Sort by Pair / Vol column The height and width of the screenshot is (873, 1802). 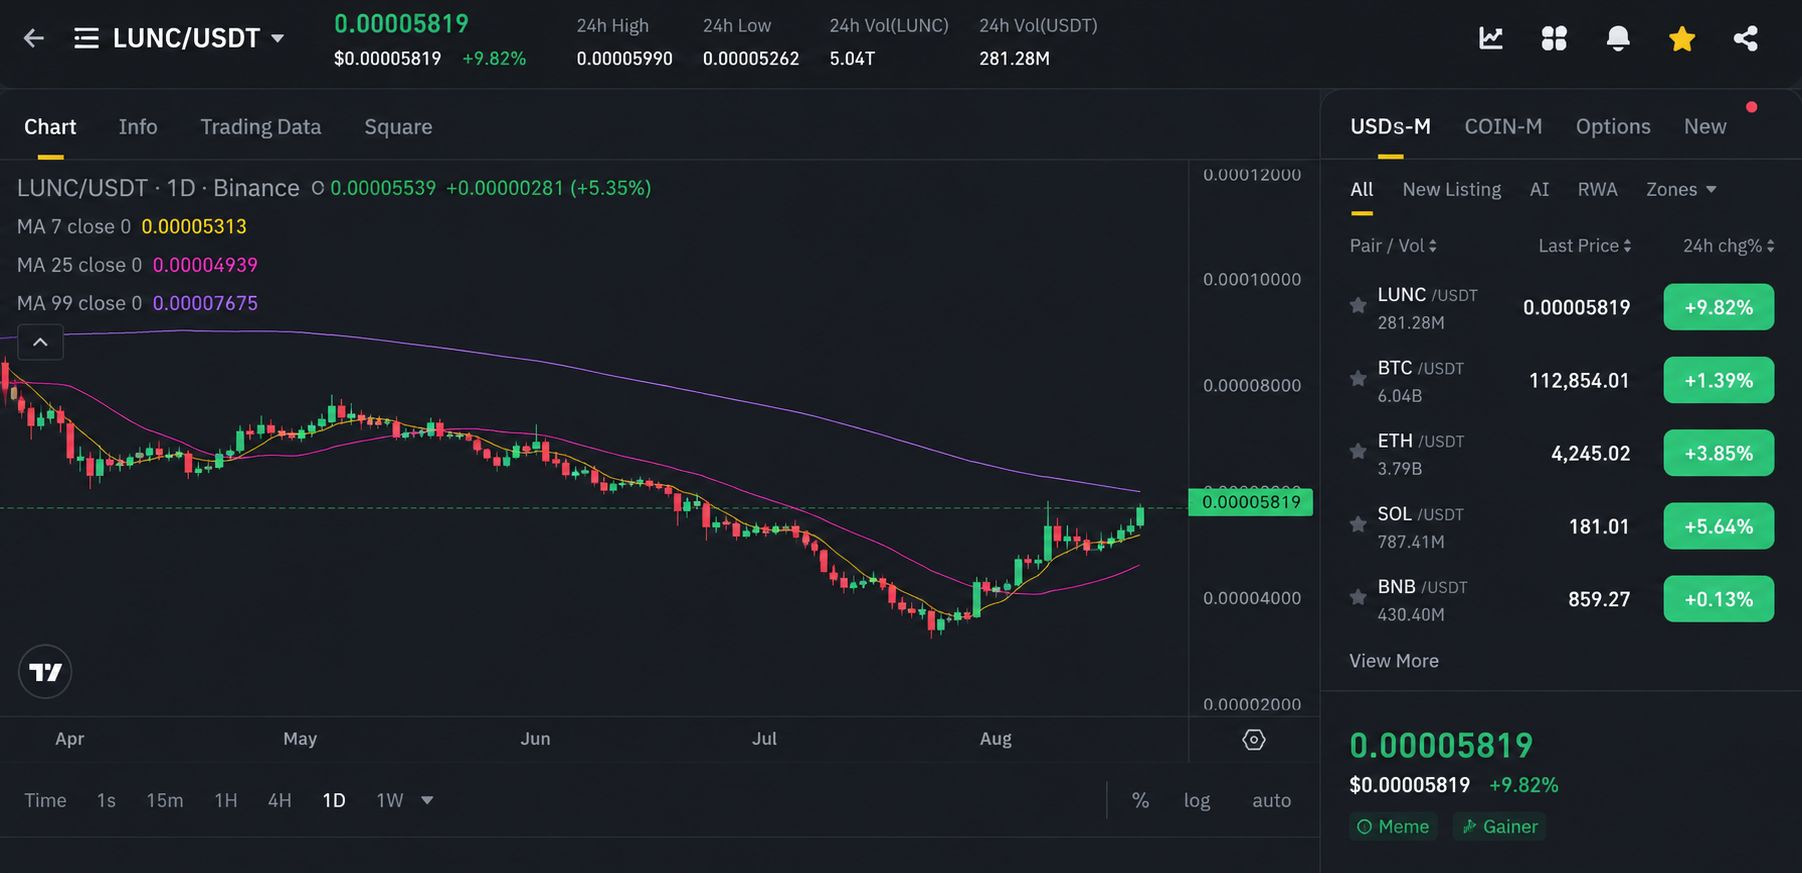coord(1393,246)
